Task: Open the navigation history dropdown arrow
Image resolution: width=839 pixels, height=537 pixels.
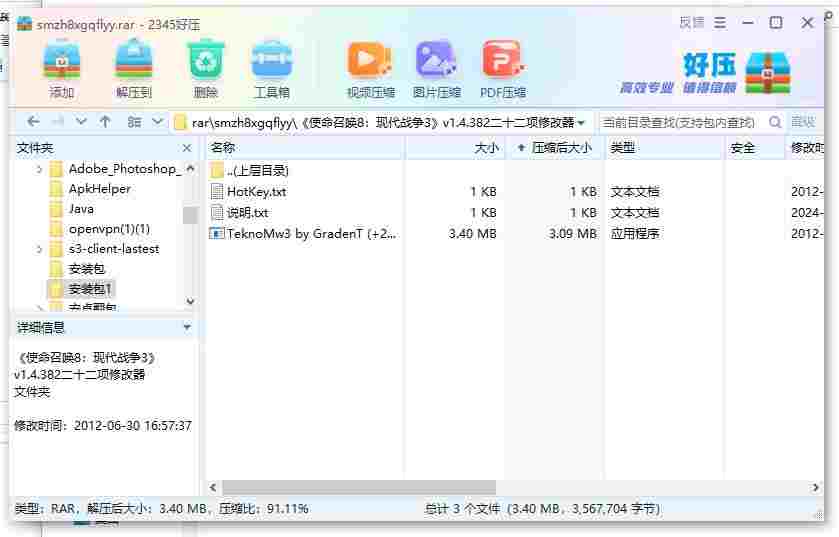Action: click(x=81, y=122)
